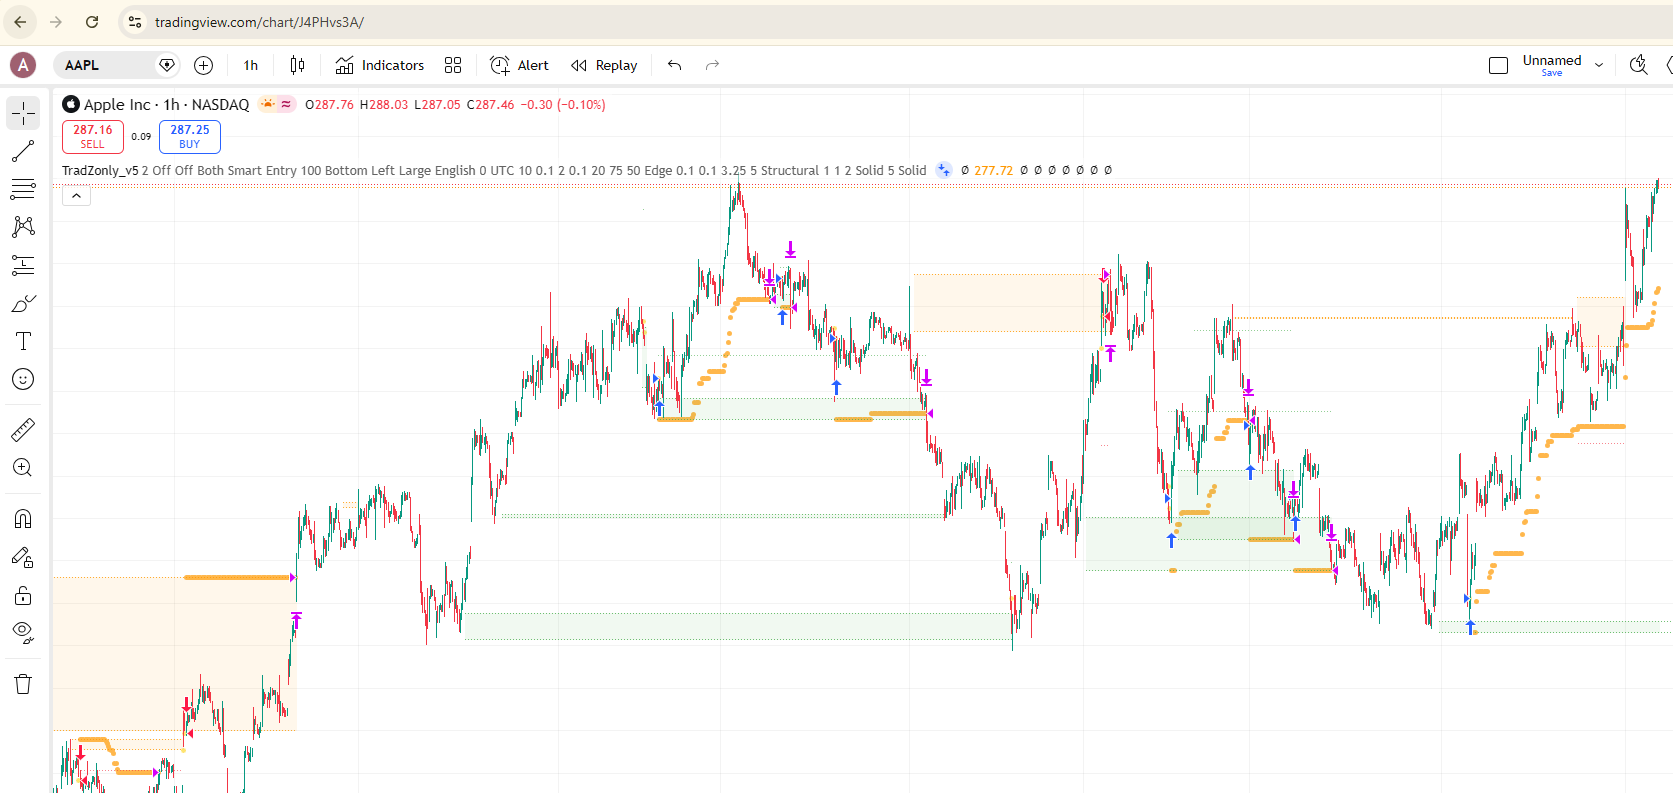Select the XABCD pattern tool
1673x793 pixels.
coord(23,227)
